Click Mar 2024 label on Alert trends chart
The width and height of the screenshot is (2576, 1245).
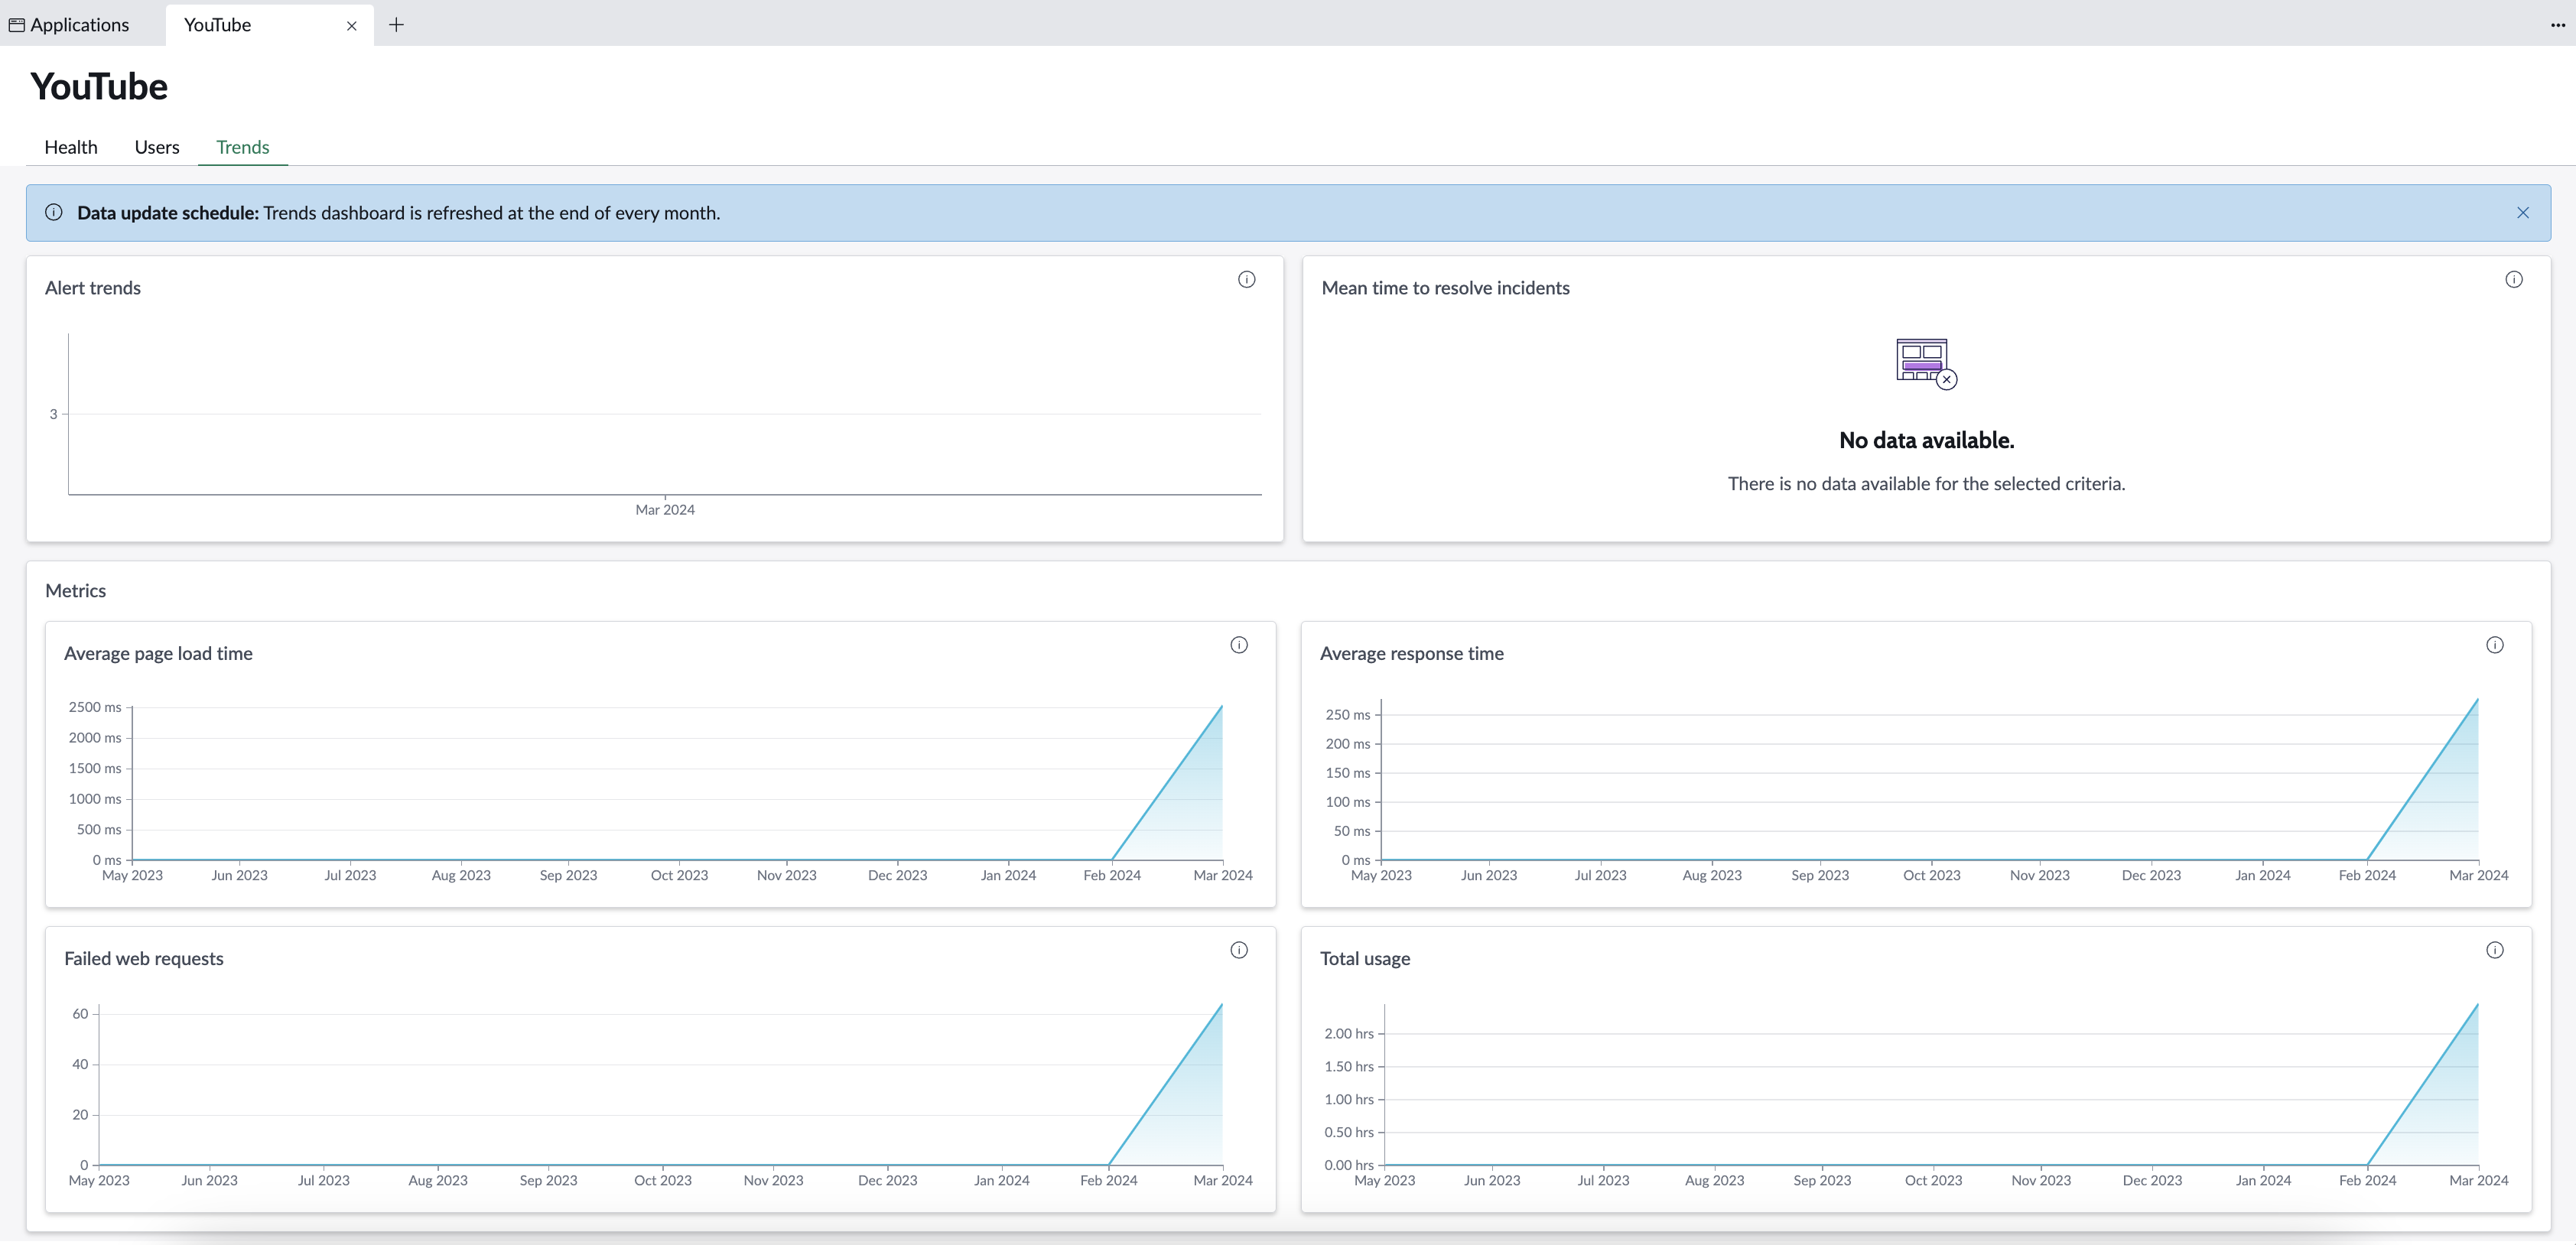click(665, 510)
